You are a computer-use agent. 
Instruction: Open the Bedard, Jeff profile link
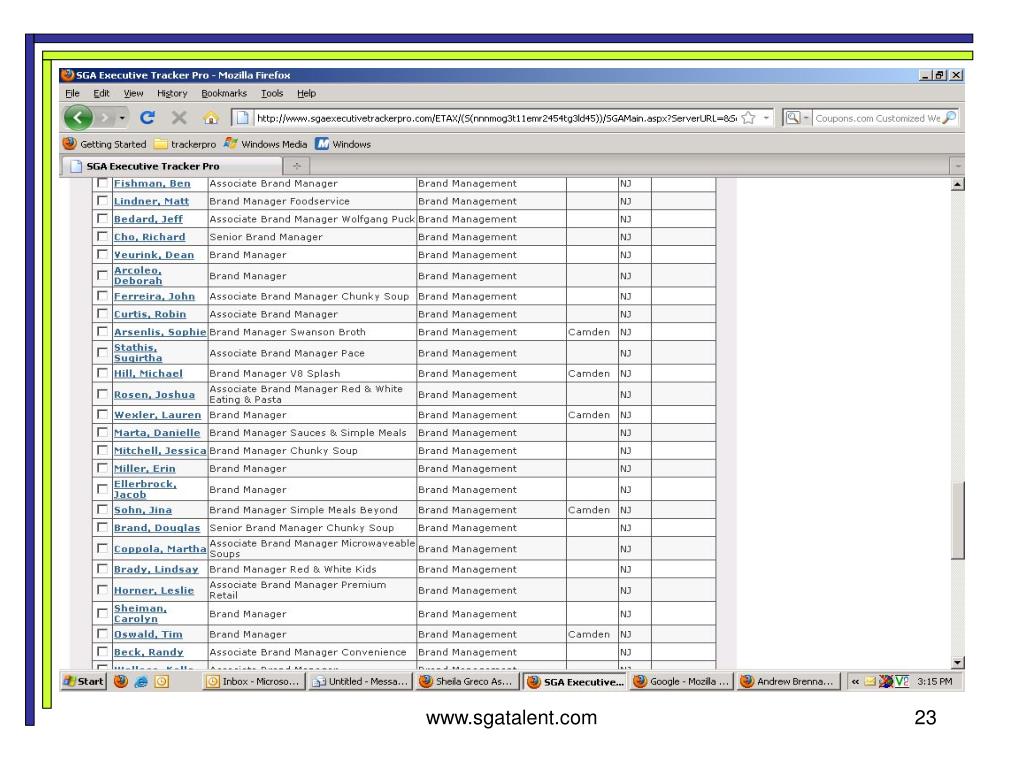tap(148, 219)
